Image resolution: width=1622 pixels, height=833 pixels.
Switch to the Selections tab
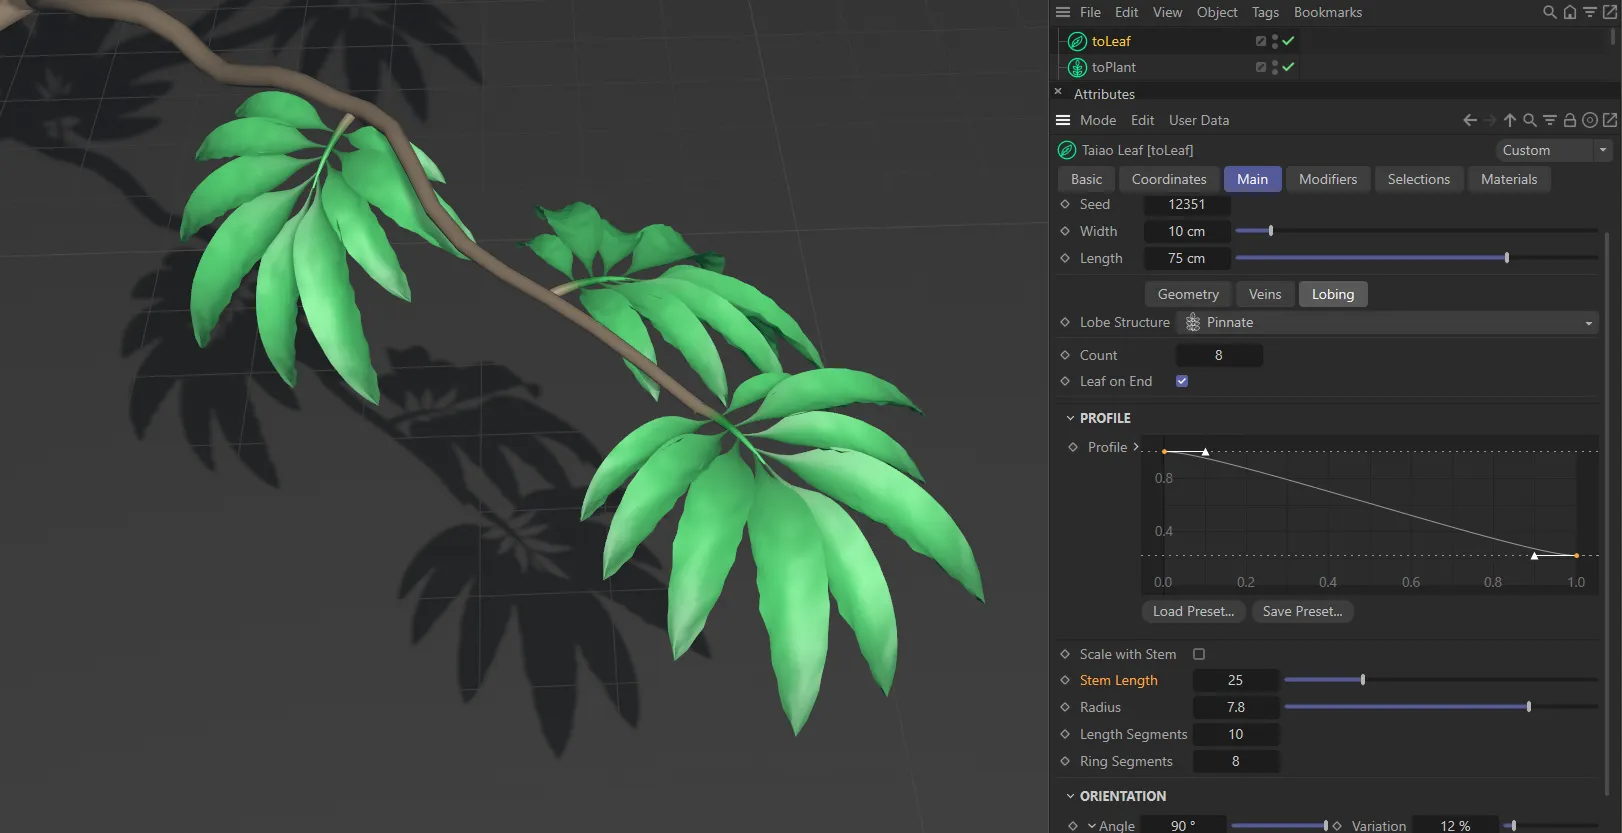(x=1418, y=179)
